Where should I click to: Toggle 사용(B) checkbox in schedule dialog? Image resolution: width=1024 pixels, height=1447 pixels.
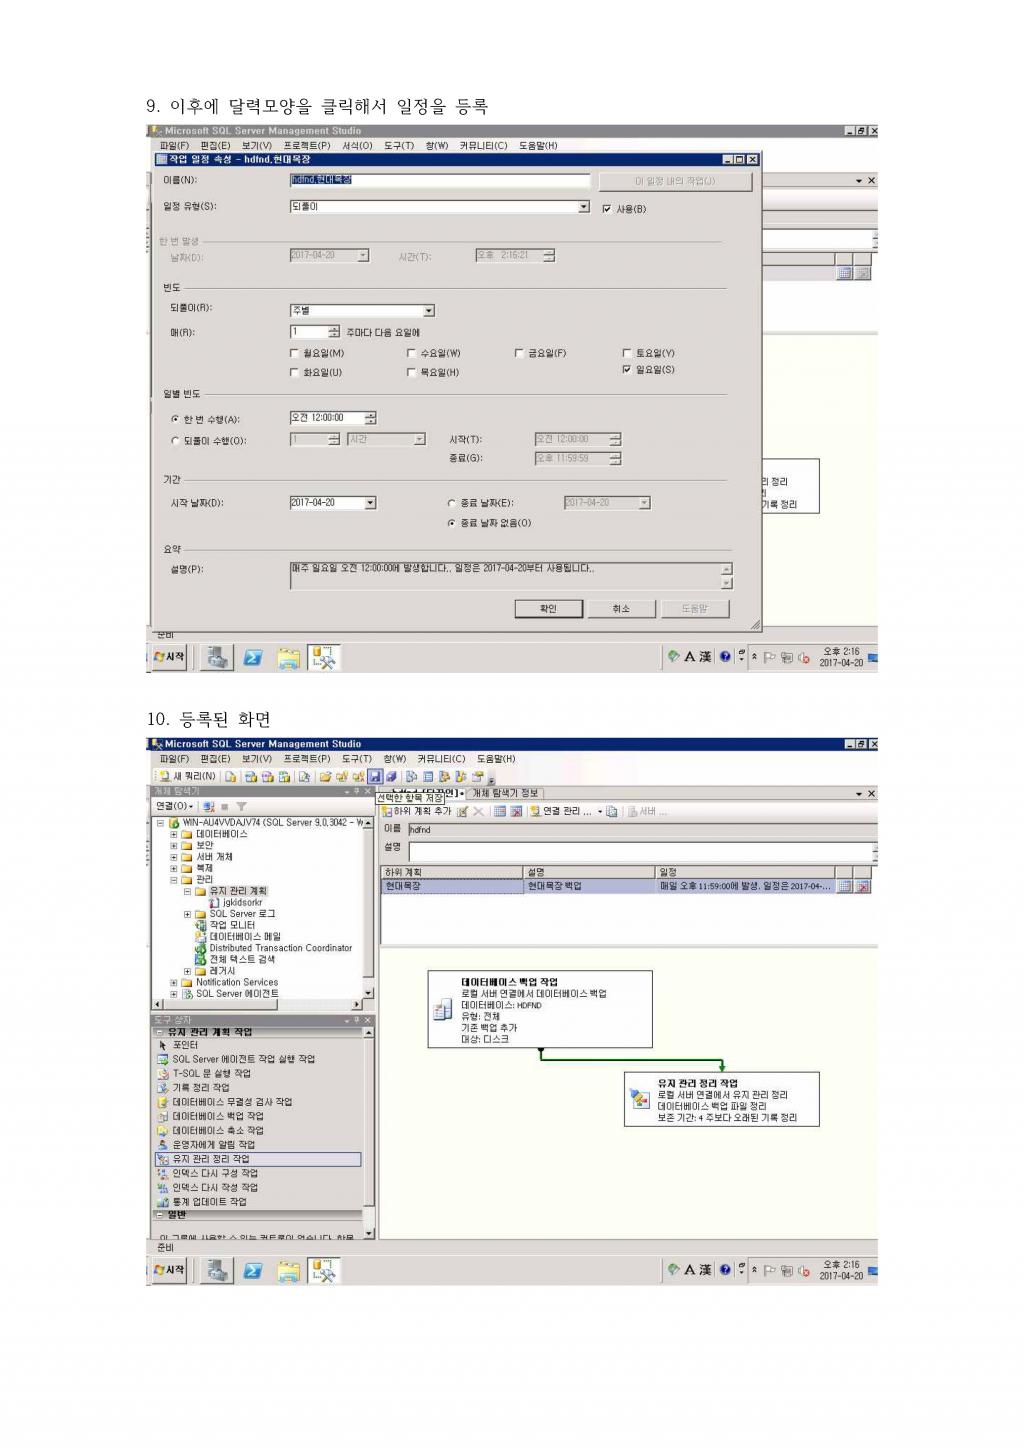click(x=607, y=209)
